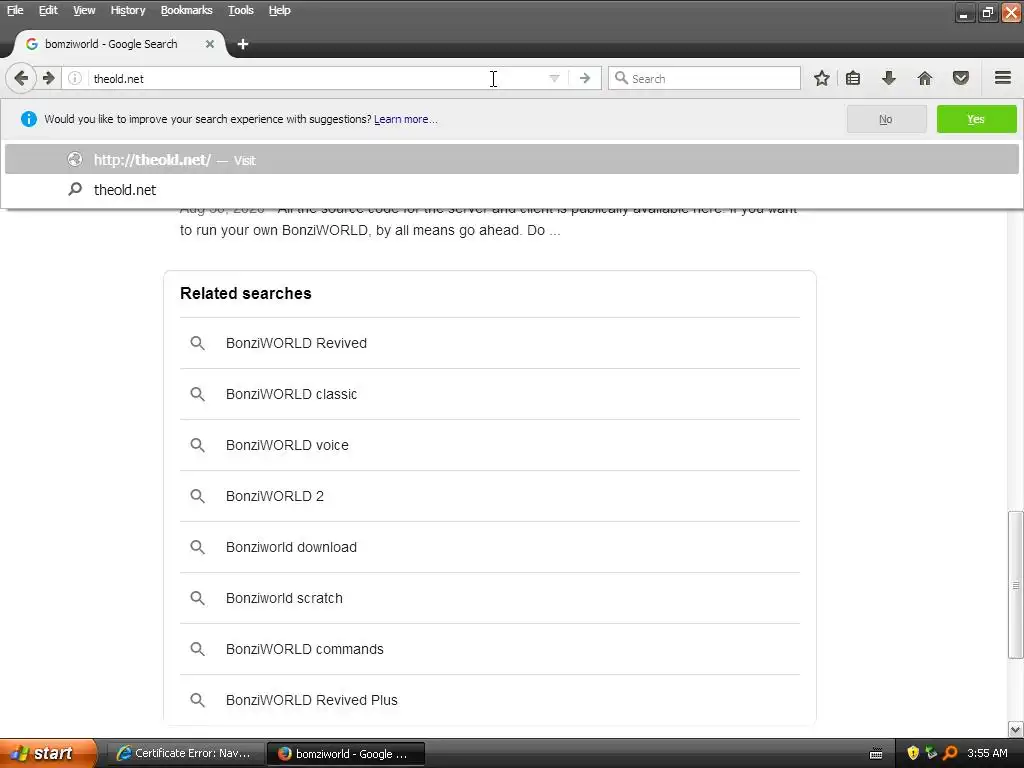Screen dimensions: 1024x768
Task: Switch to Certificate Error Internet Explorer taskbar item
Action: coord(185,753)
